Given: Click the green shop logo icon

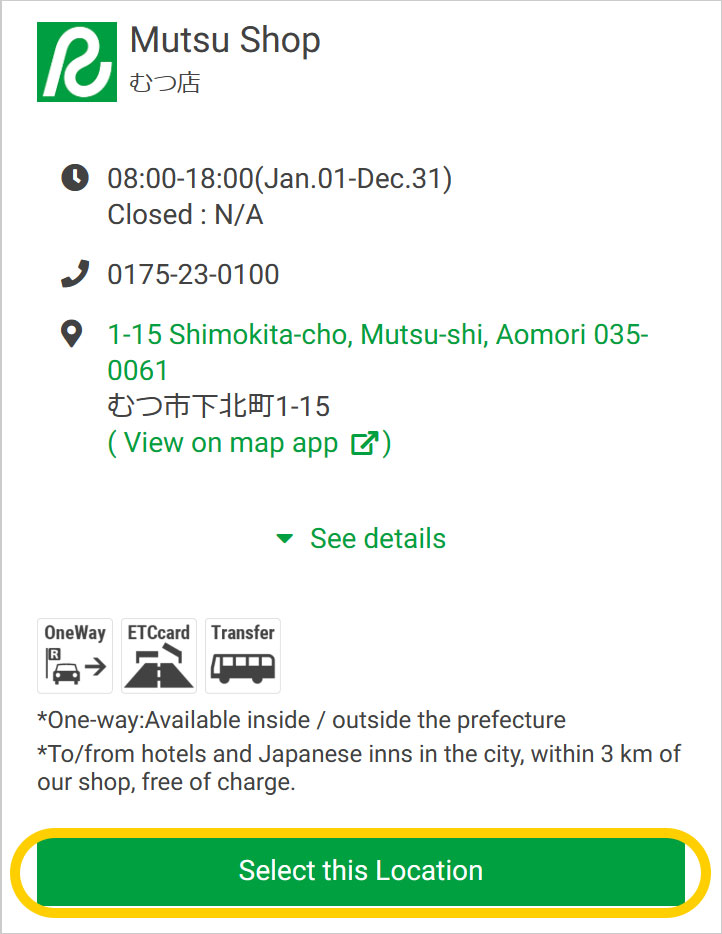Looking at the screenshot, I should (x=77, y=61).
